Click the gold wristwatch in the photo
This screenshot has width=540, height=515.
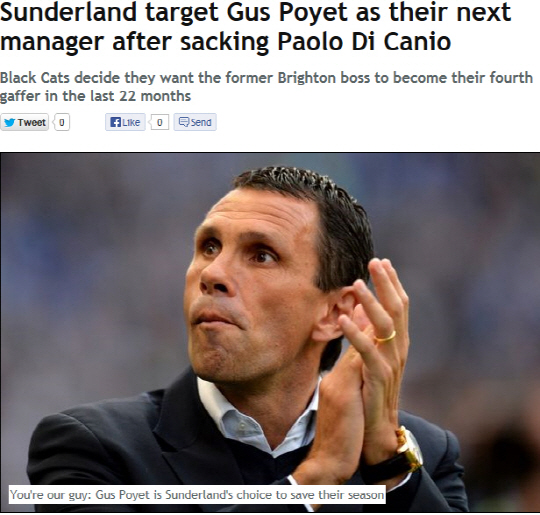tap(409, 450)
